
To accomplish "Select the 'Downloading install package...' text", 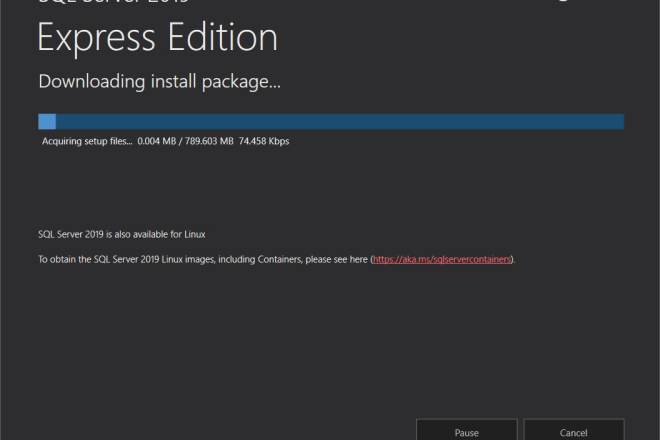I will point(159,81).
